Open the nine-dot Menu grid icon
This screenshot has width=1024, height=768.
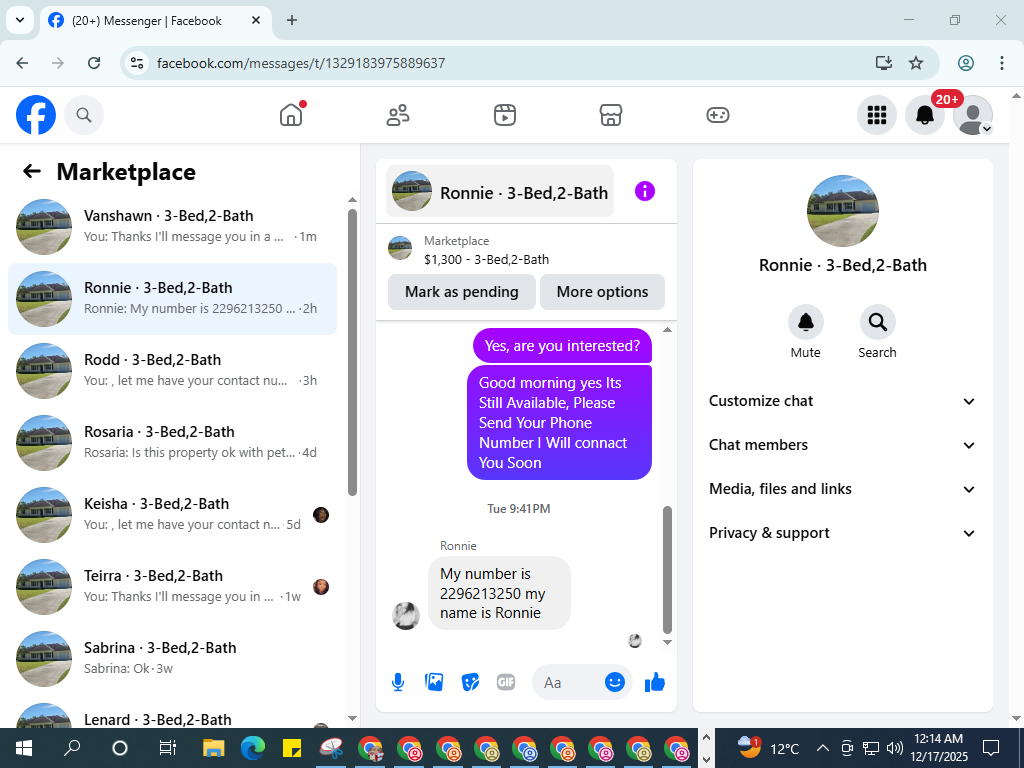[x=876, y=115]
